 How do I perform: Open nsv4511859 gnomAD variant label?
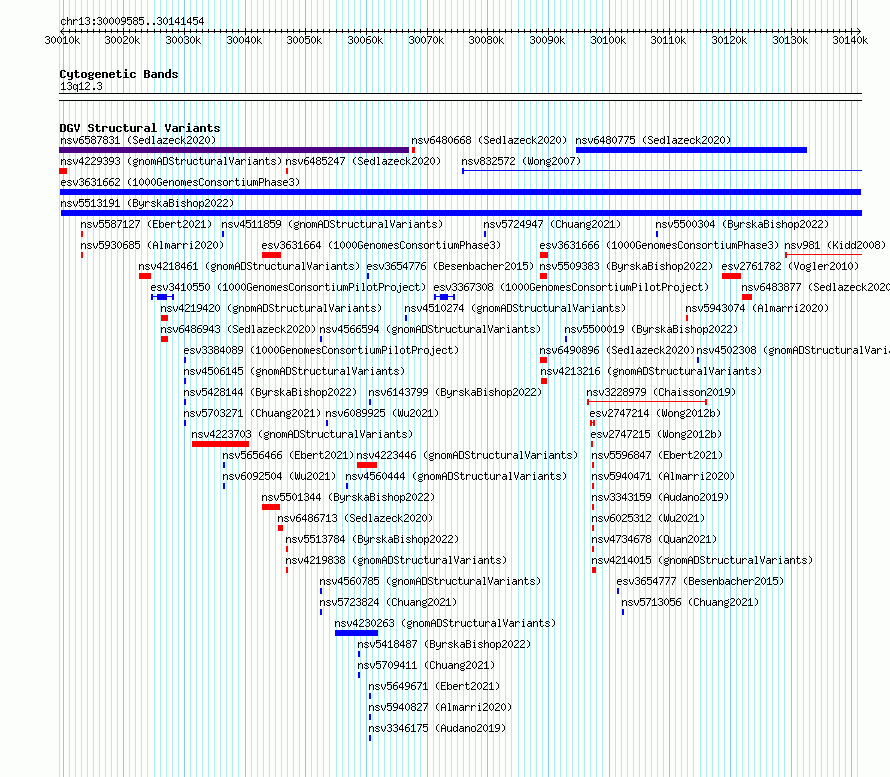click(332, 224)
